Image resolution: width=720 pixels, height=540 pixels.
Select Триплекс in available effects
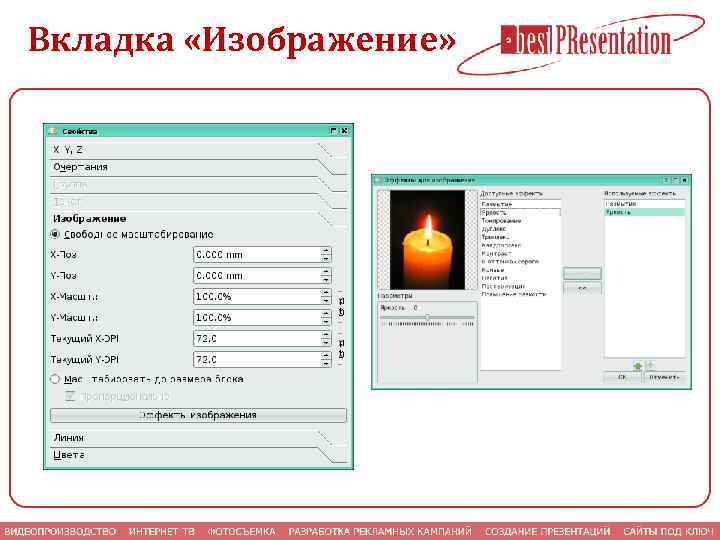click(520, 237)
